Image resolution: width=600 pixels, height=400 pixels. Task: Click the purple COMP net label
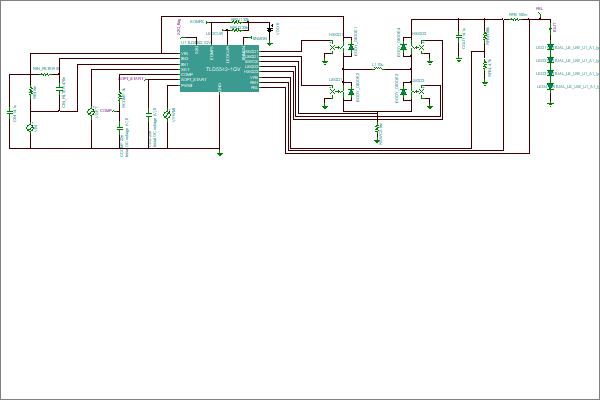pos(106,111)
